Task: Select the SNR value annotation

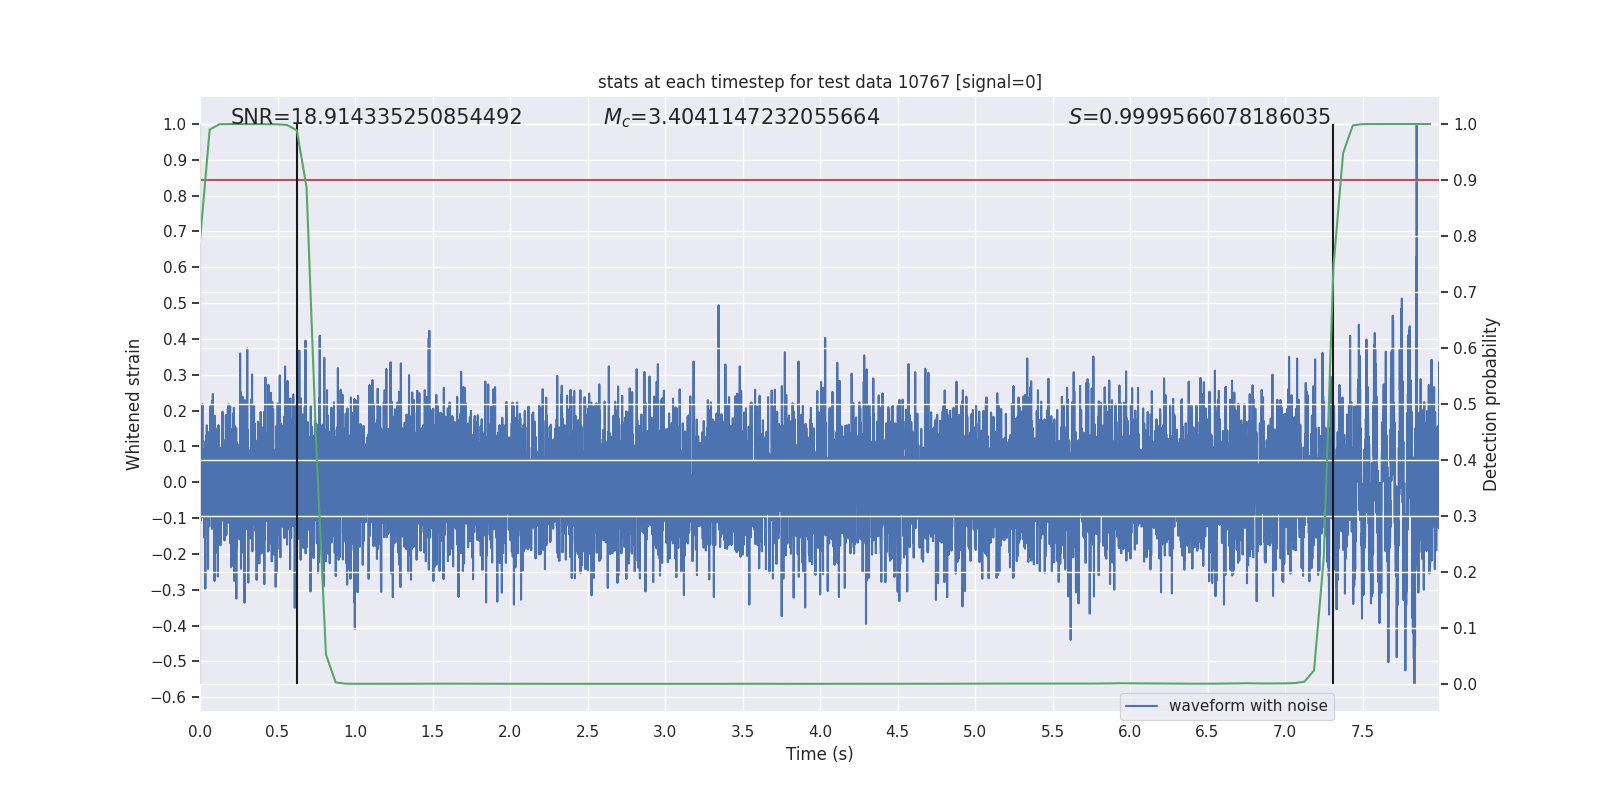Action: click(x=376, y=117)
